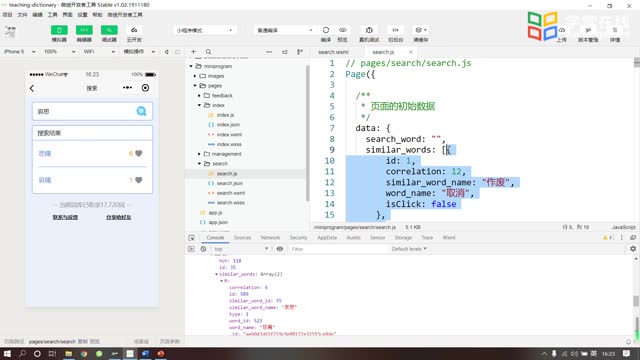Viewport: 640px width, 360px height.
Task: Open the compile mode dropdown
Action: pos(285,30)
